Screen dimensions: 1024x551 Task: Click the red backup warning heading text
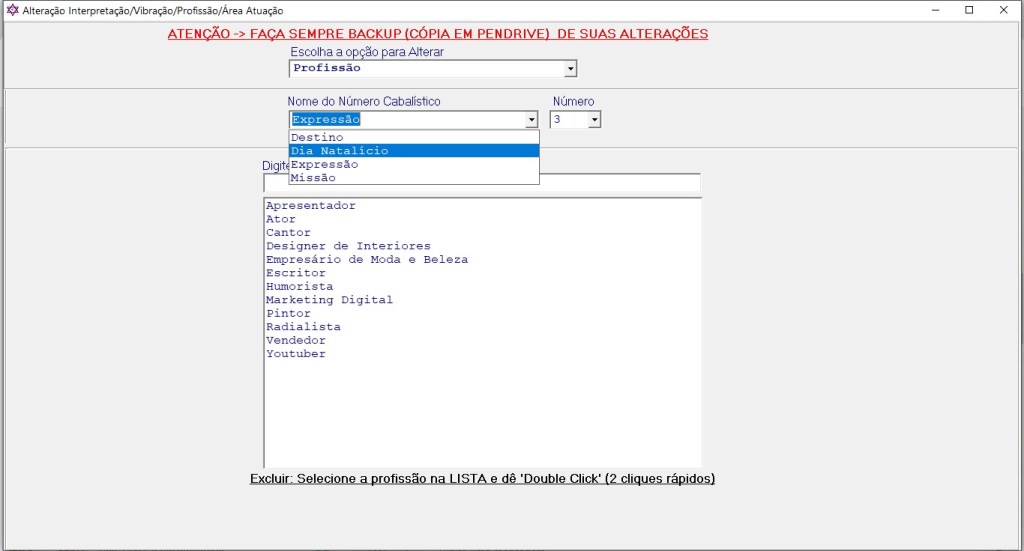(437, 34)
